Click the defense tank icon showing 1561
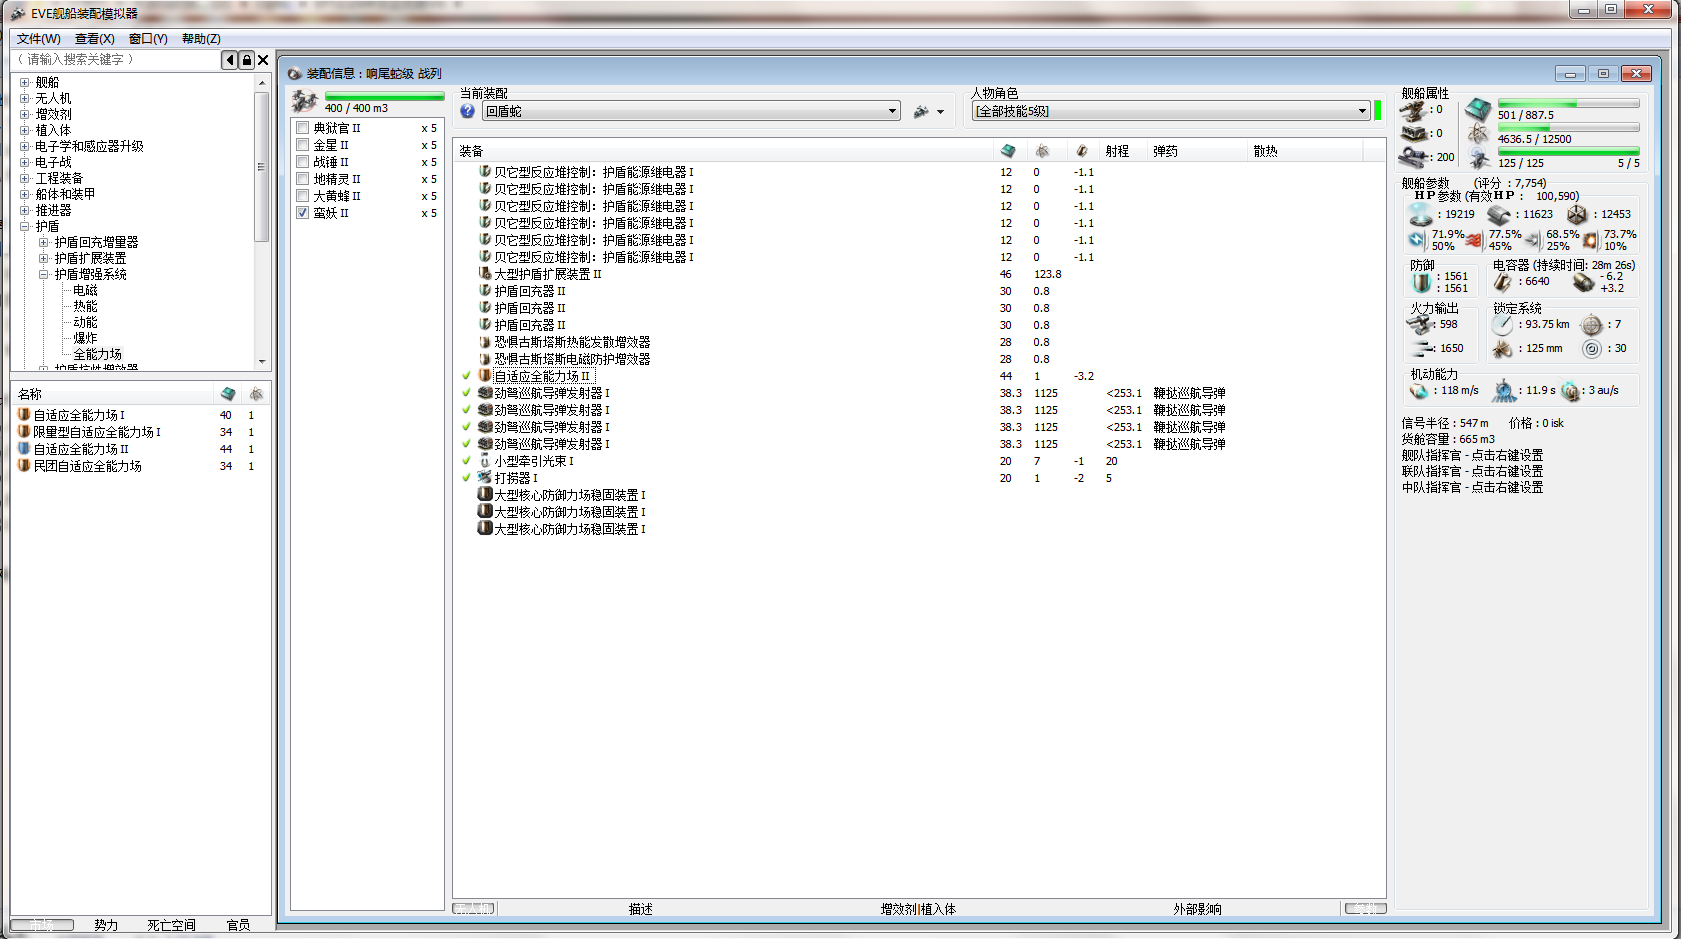1681x939 pixels. click(1422, 283)
